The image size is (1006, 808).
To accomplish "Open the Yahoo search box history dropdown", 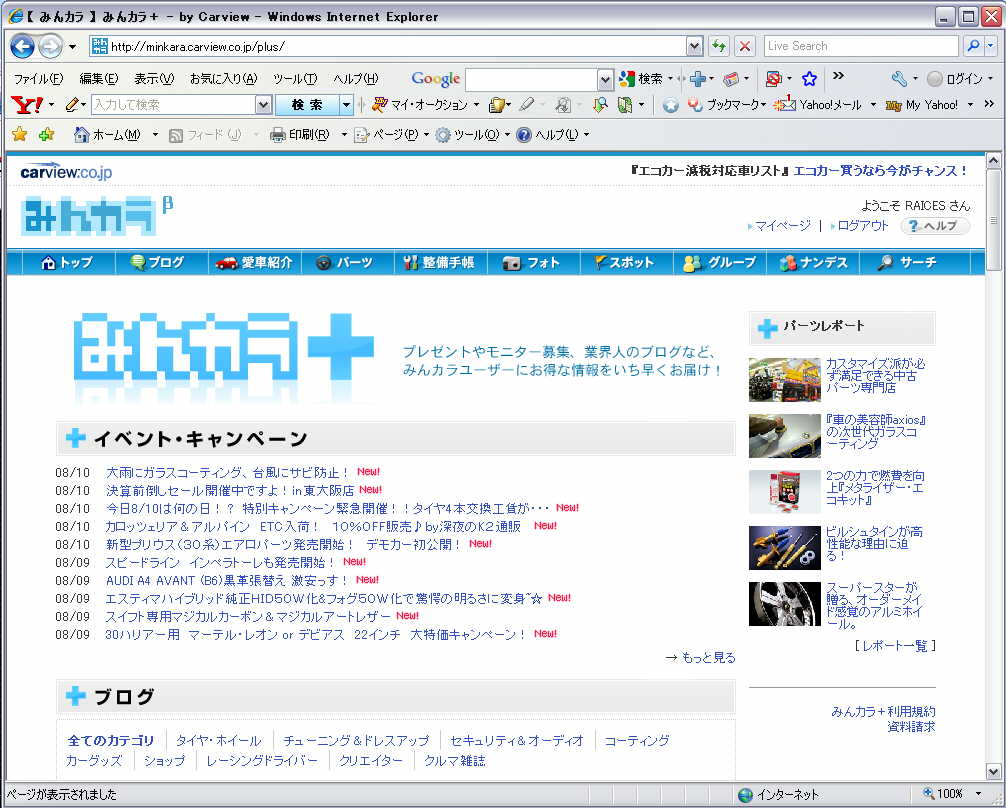I will [263, 105].
